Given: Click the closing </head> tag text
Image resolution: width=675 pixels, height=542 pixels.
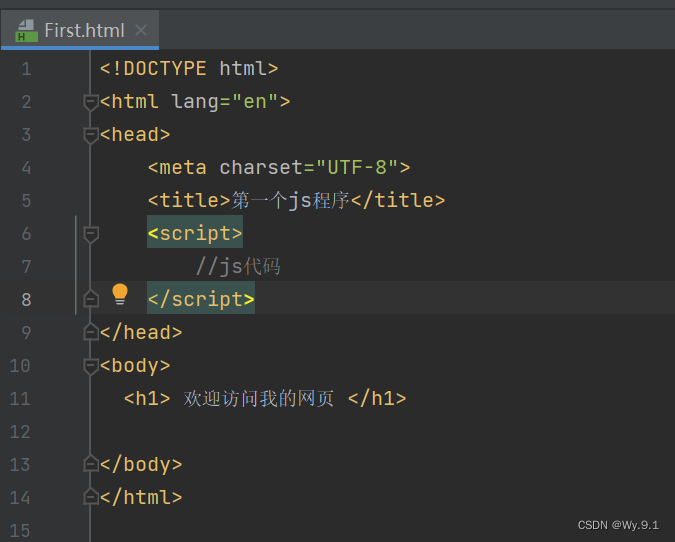Looking at the screenshot, I should point(141,332).
